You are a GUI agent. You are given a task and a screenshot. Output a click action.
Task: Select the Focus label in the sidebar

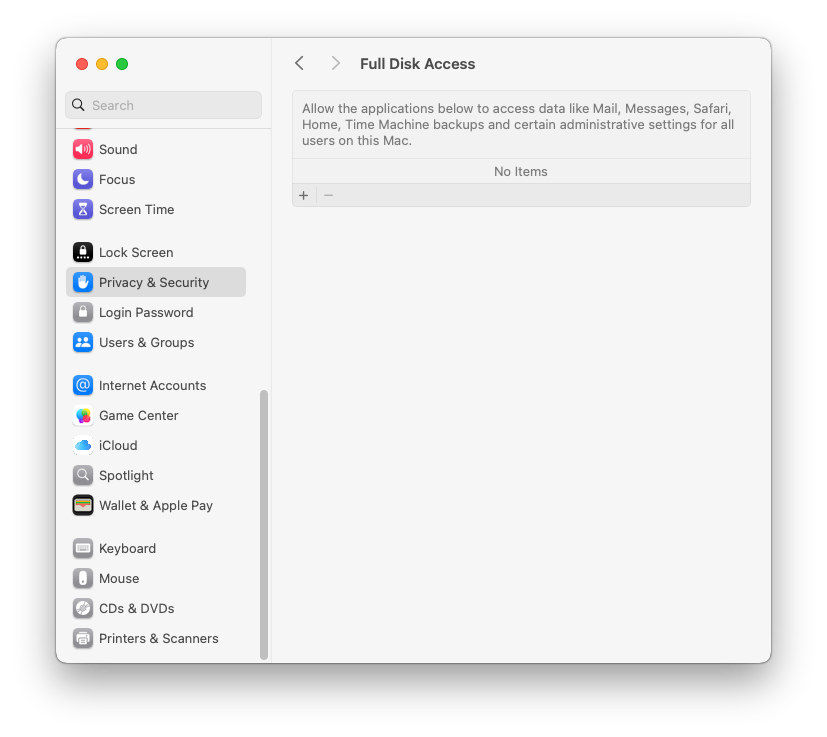117,179
